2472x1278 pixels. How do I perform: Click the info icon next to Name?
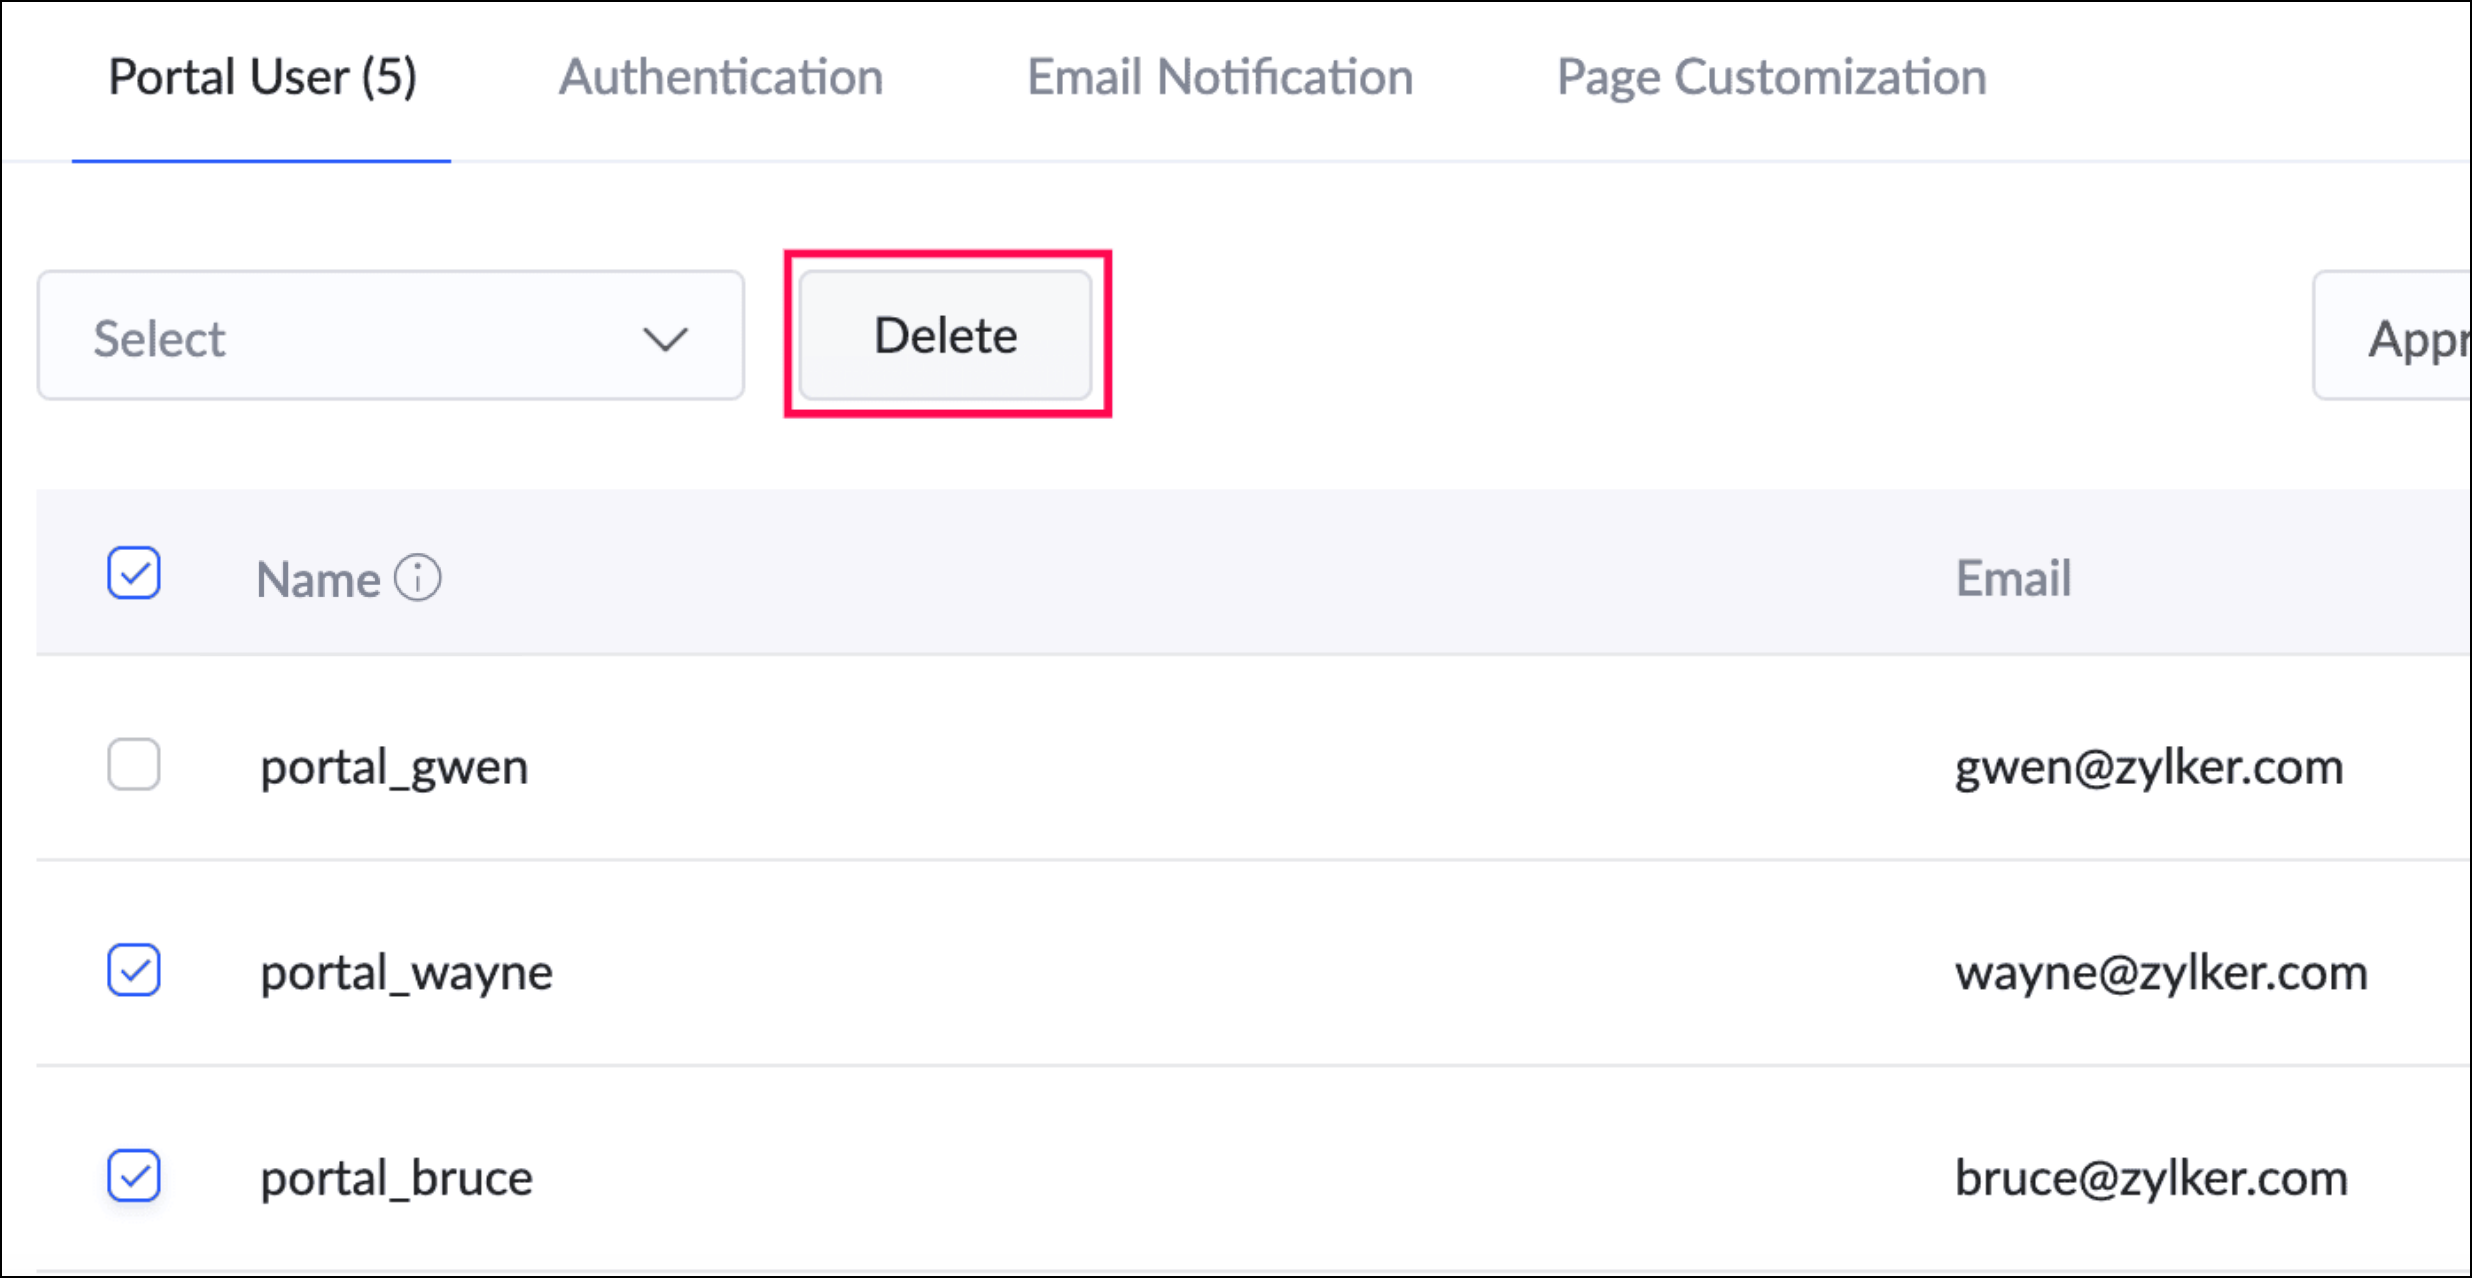[x=417, y=578]
